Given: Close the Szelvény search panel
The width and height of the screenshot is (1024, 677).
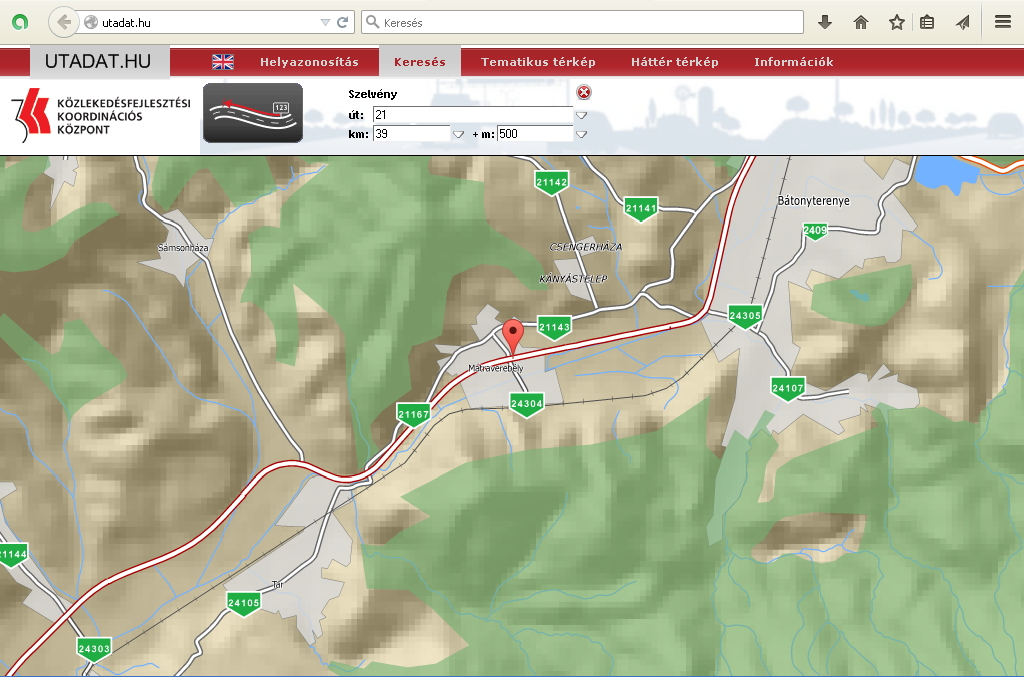Looking at the screenshot, I should point(584,93).
